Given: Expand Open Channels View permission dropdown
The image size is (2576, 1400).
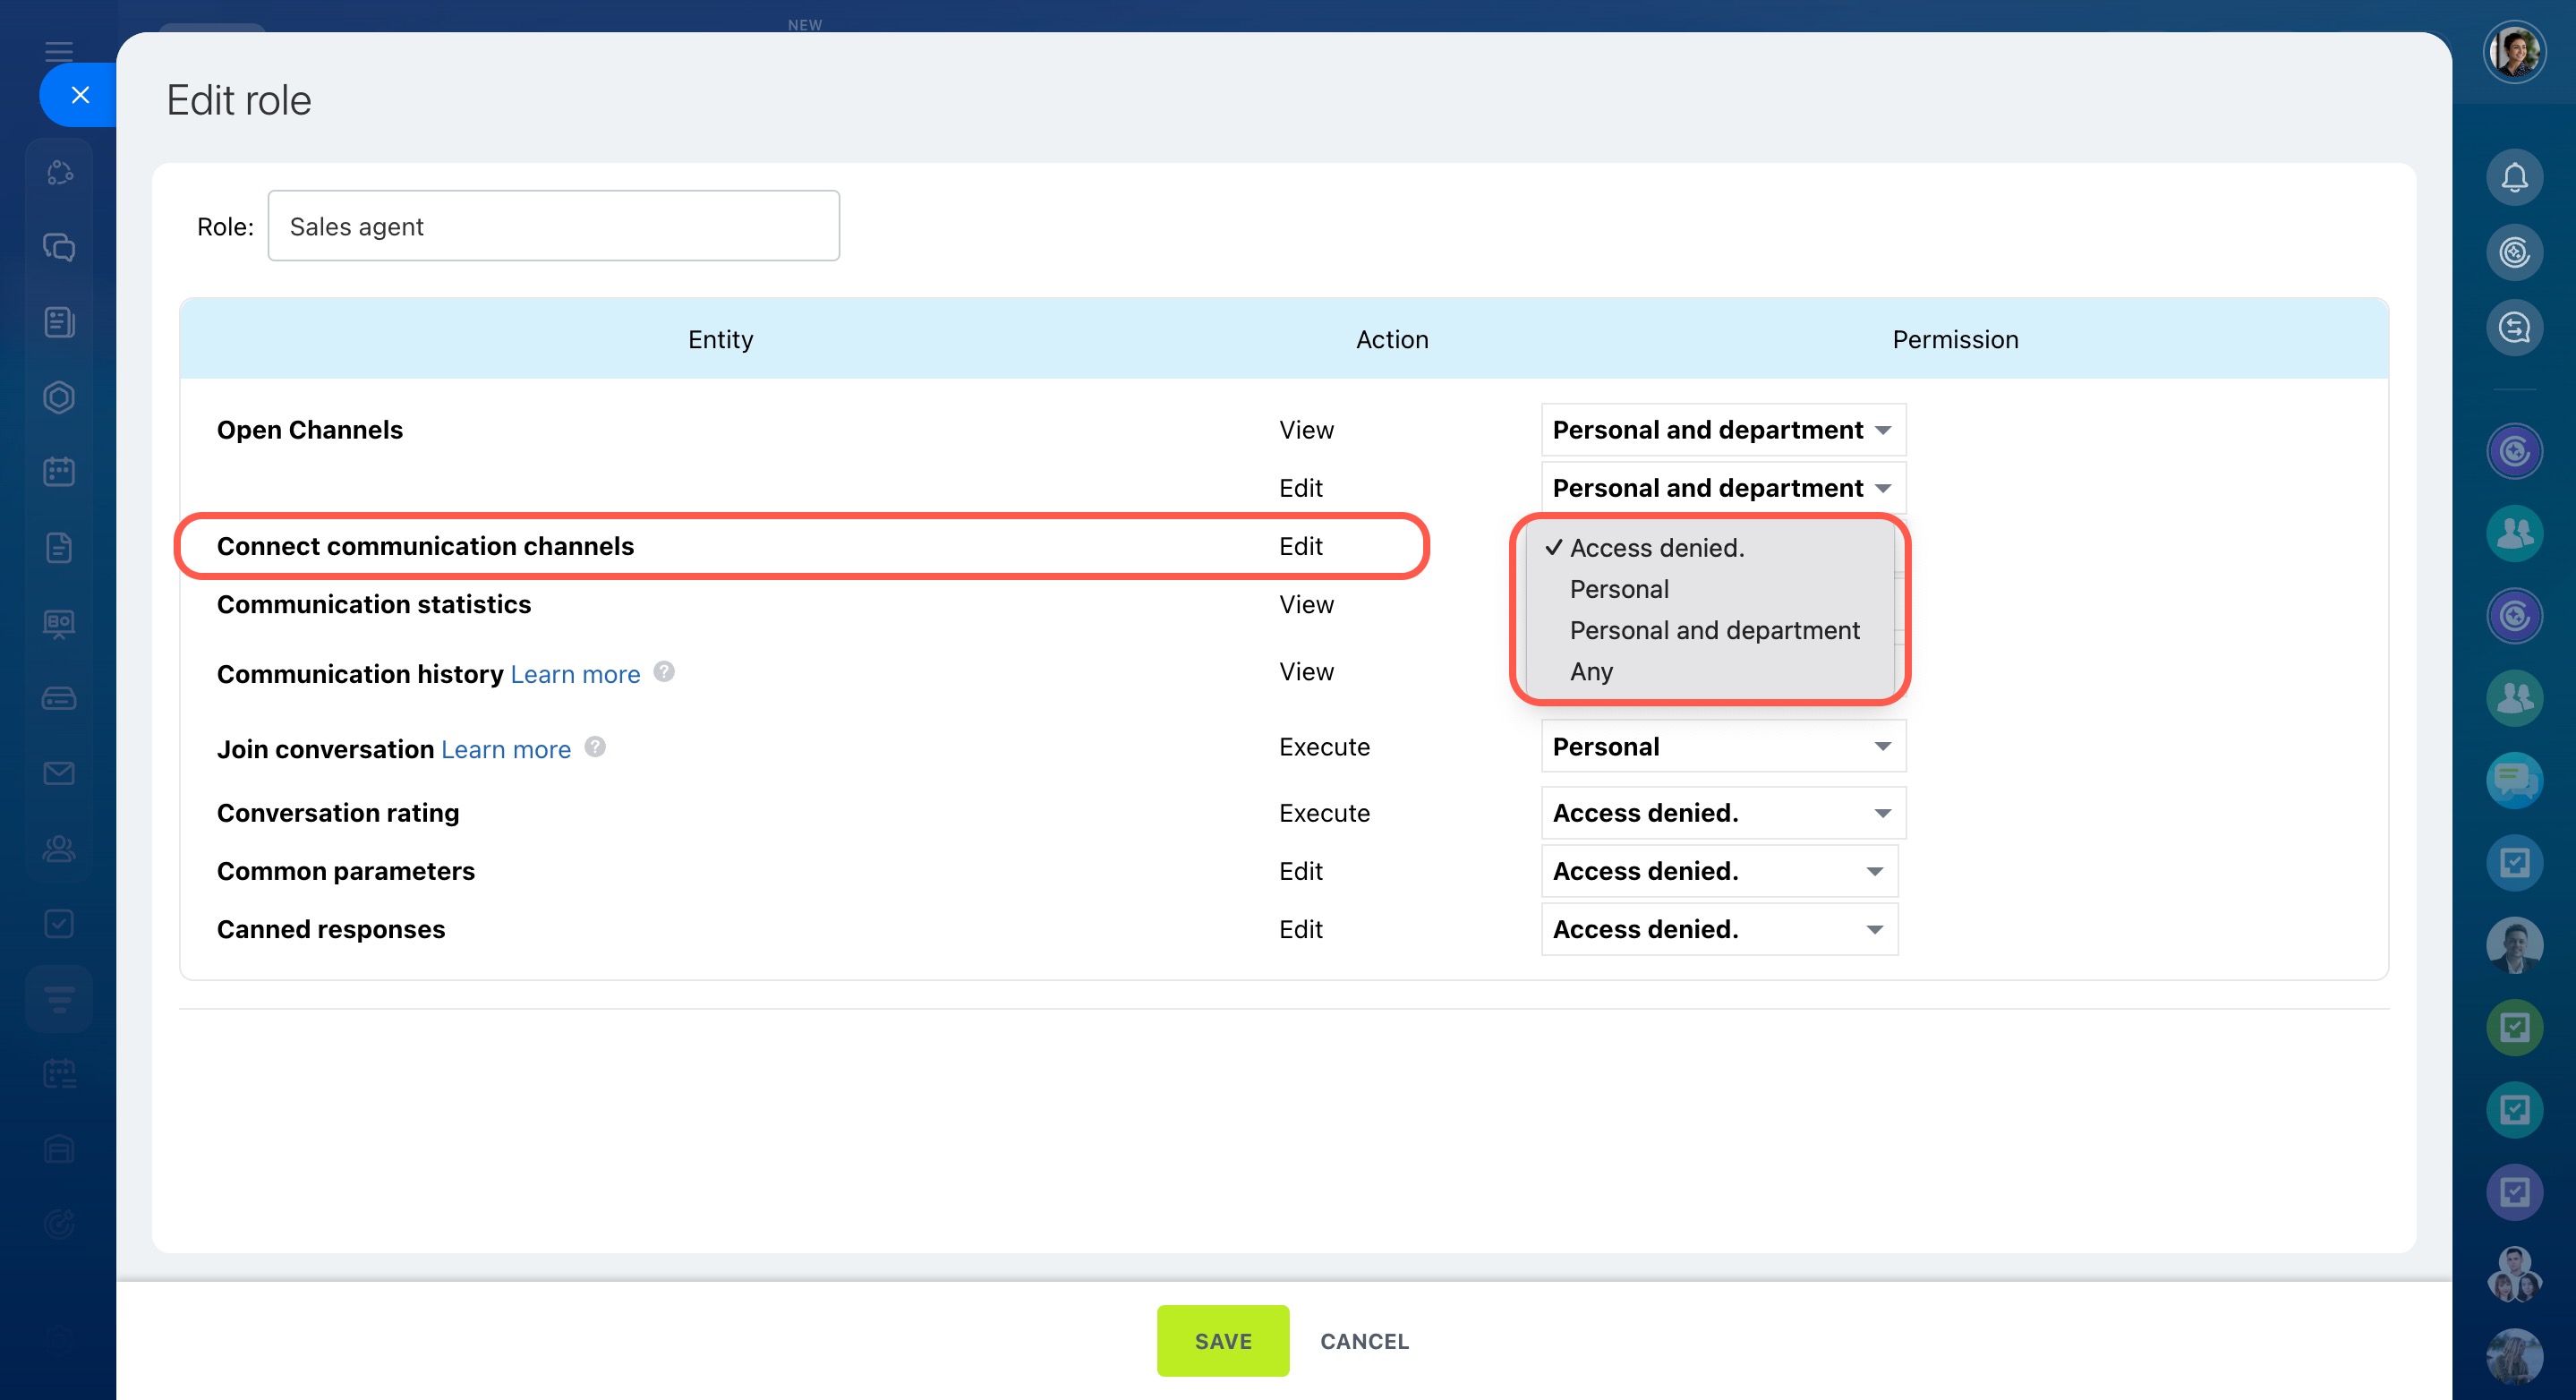Looking at the screenshot, I should tap(1722, 430).
